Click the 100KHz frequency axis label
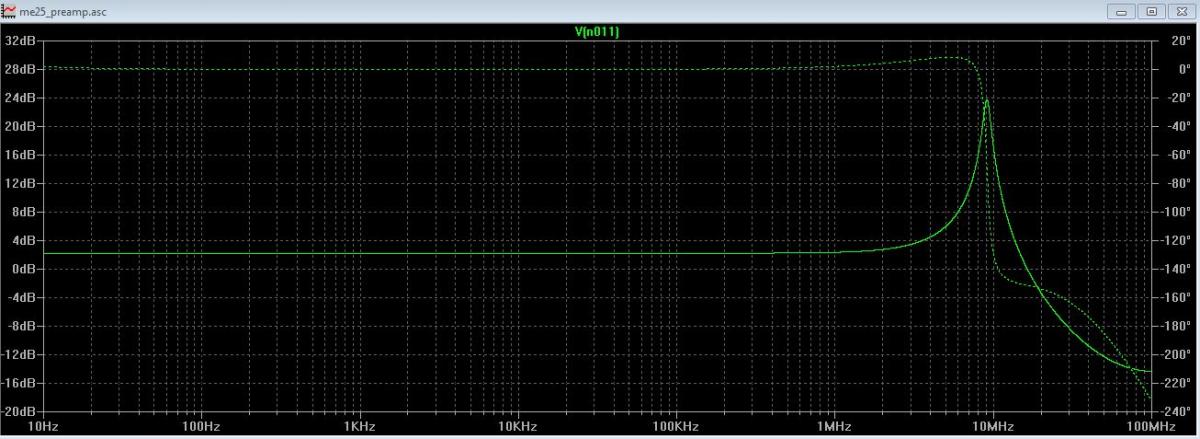 [675, 427]
